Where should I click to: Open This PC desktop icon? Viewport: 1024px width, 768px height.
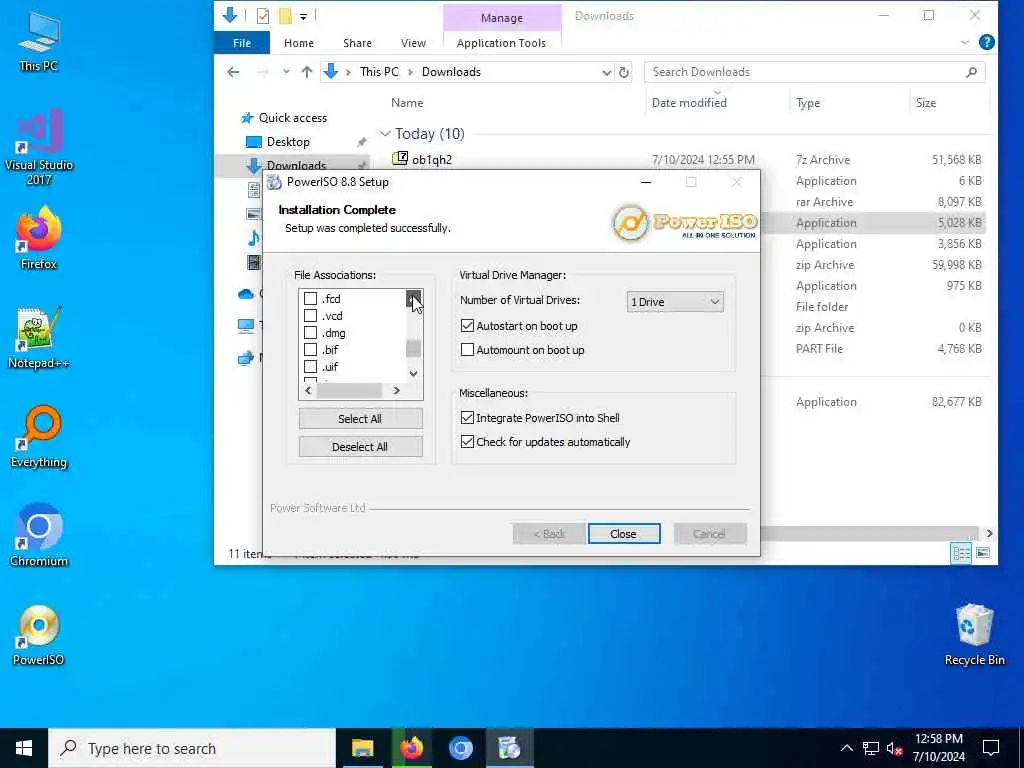point(39,41)
